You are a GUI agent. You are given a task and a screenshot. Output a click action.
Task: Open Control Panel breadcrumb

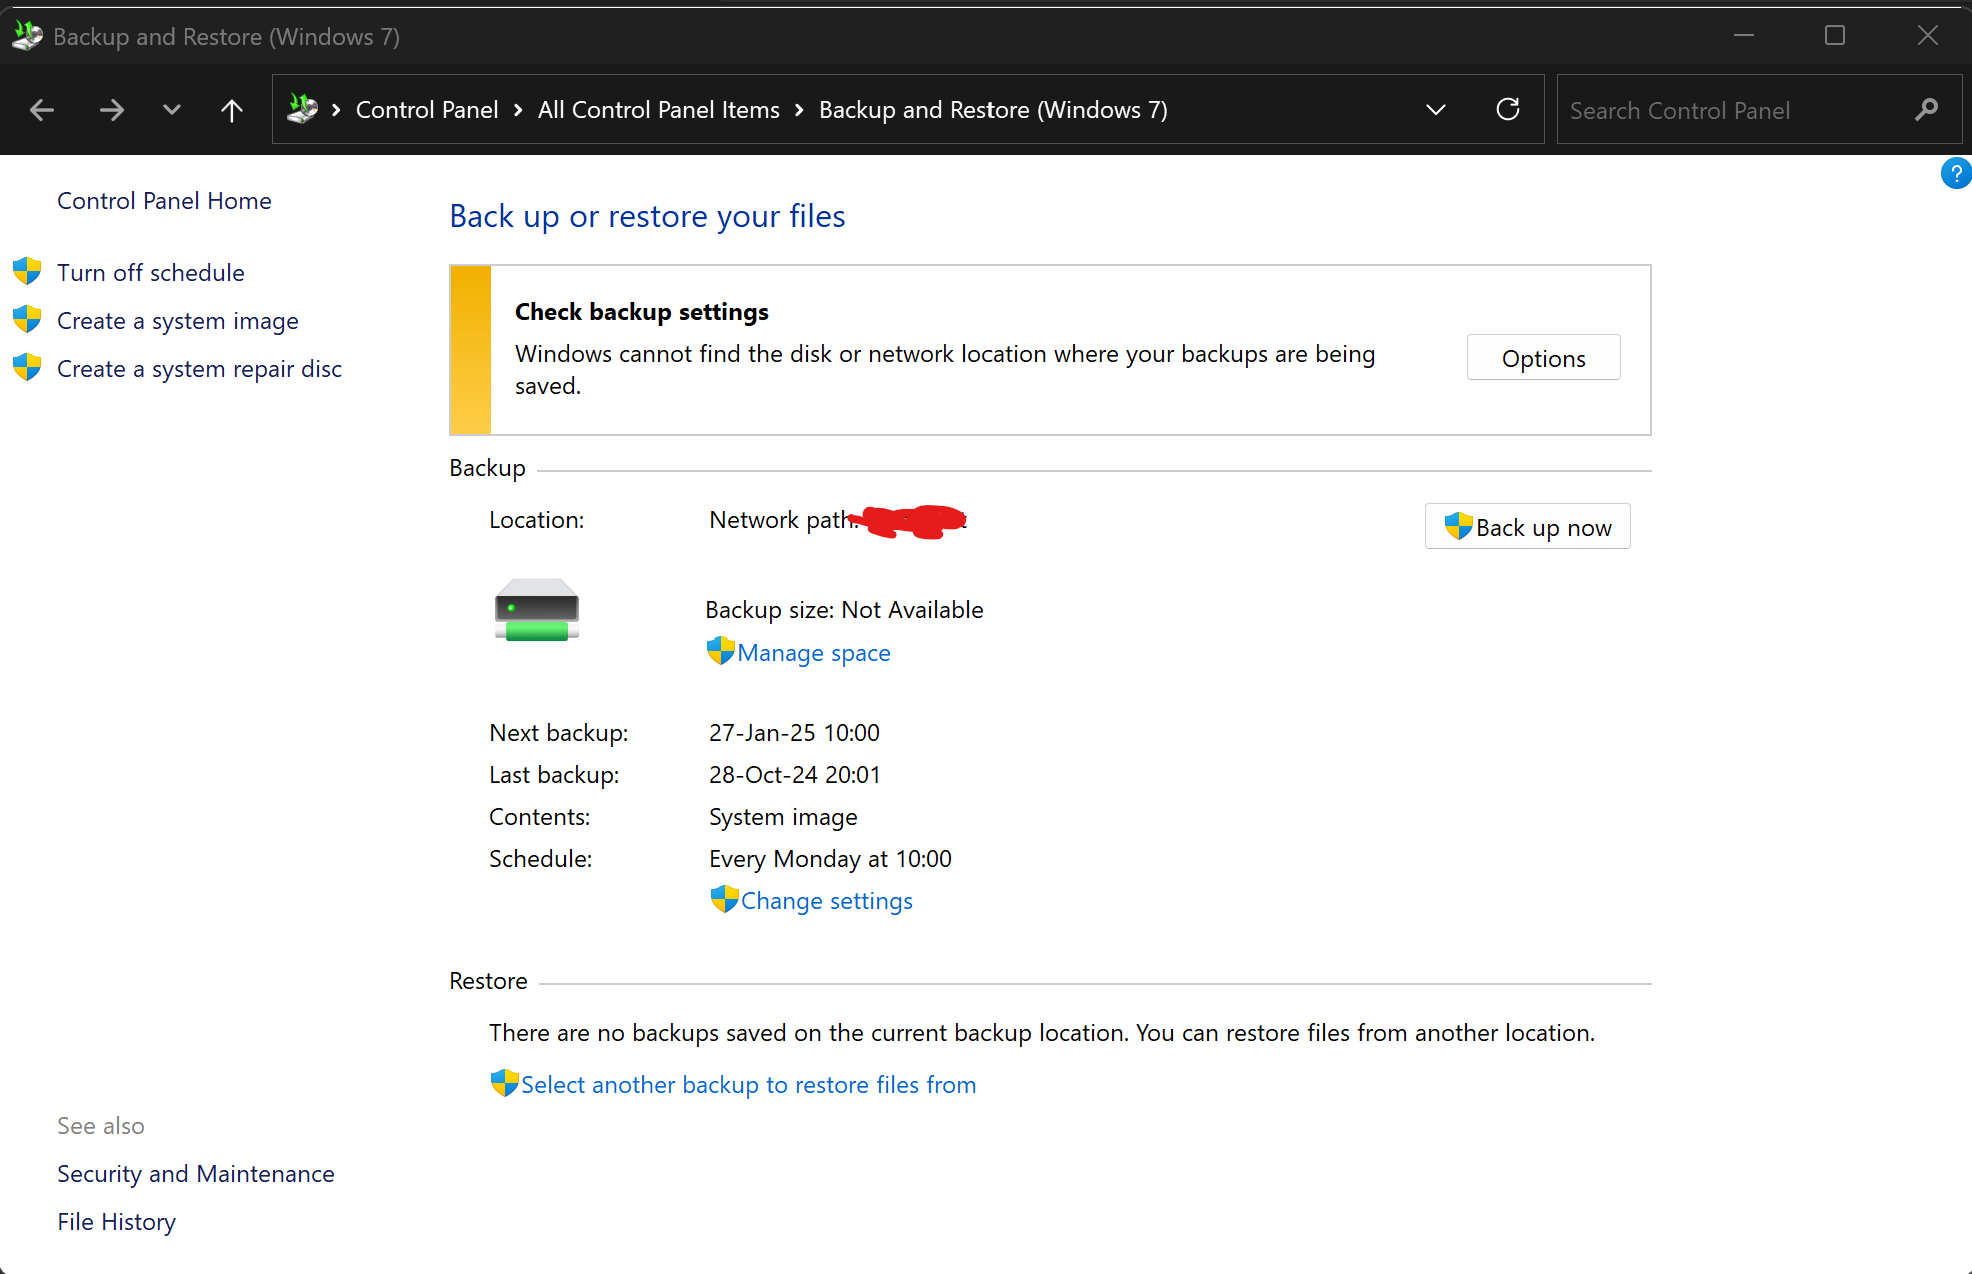[x=427, y=110]
